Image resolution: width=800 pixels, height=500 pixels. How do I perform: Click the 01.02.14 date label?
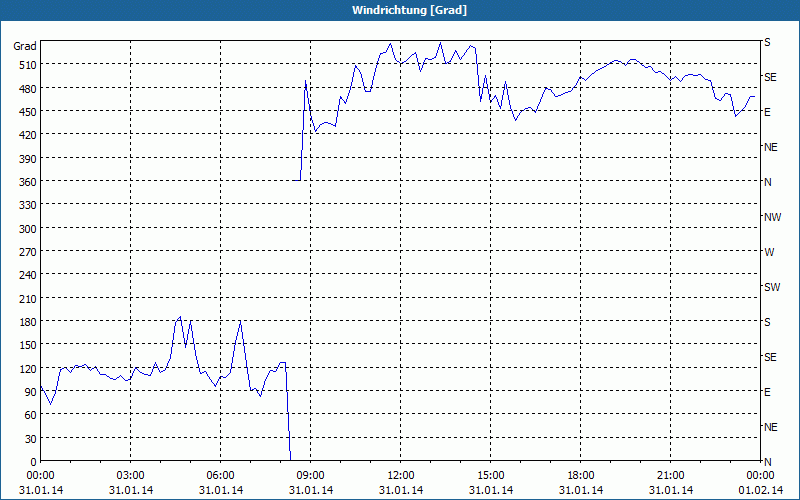point(761,490)
